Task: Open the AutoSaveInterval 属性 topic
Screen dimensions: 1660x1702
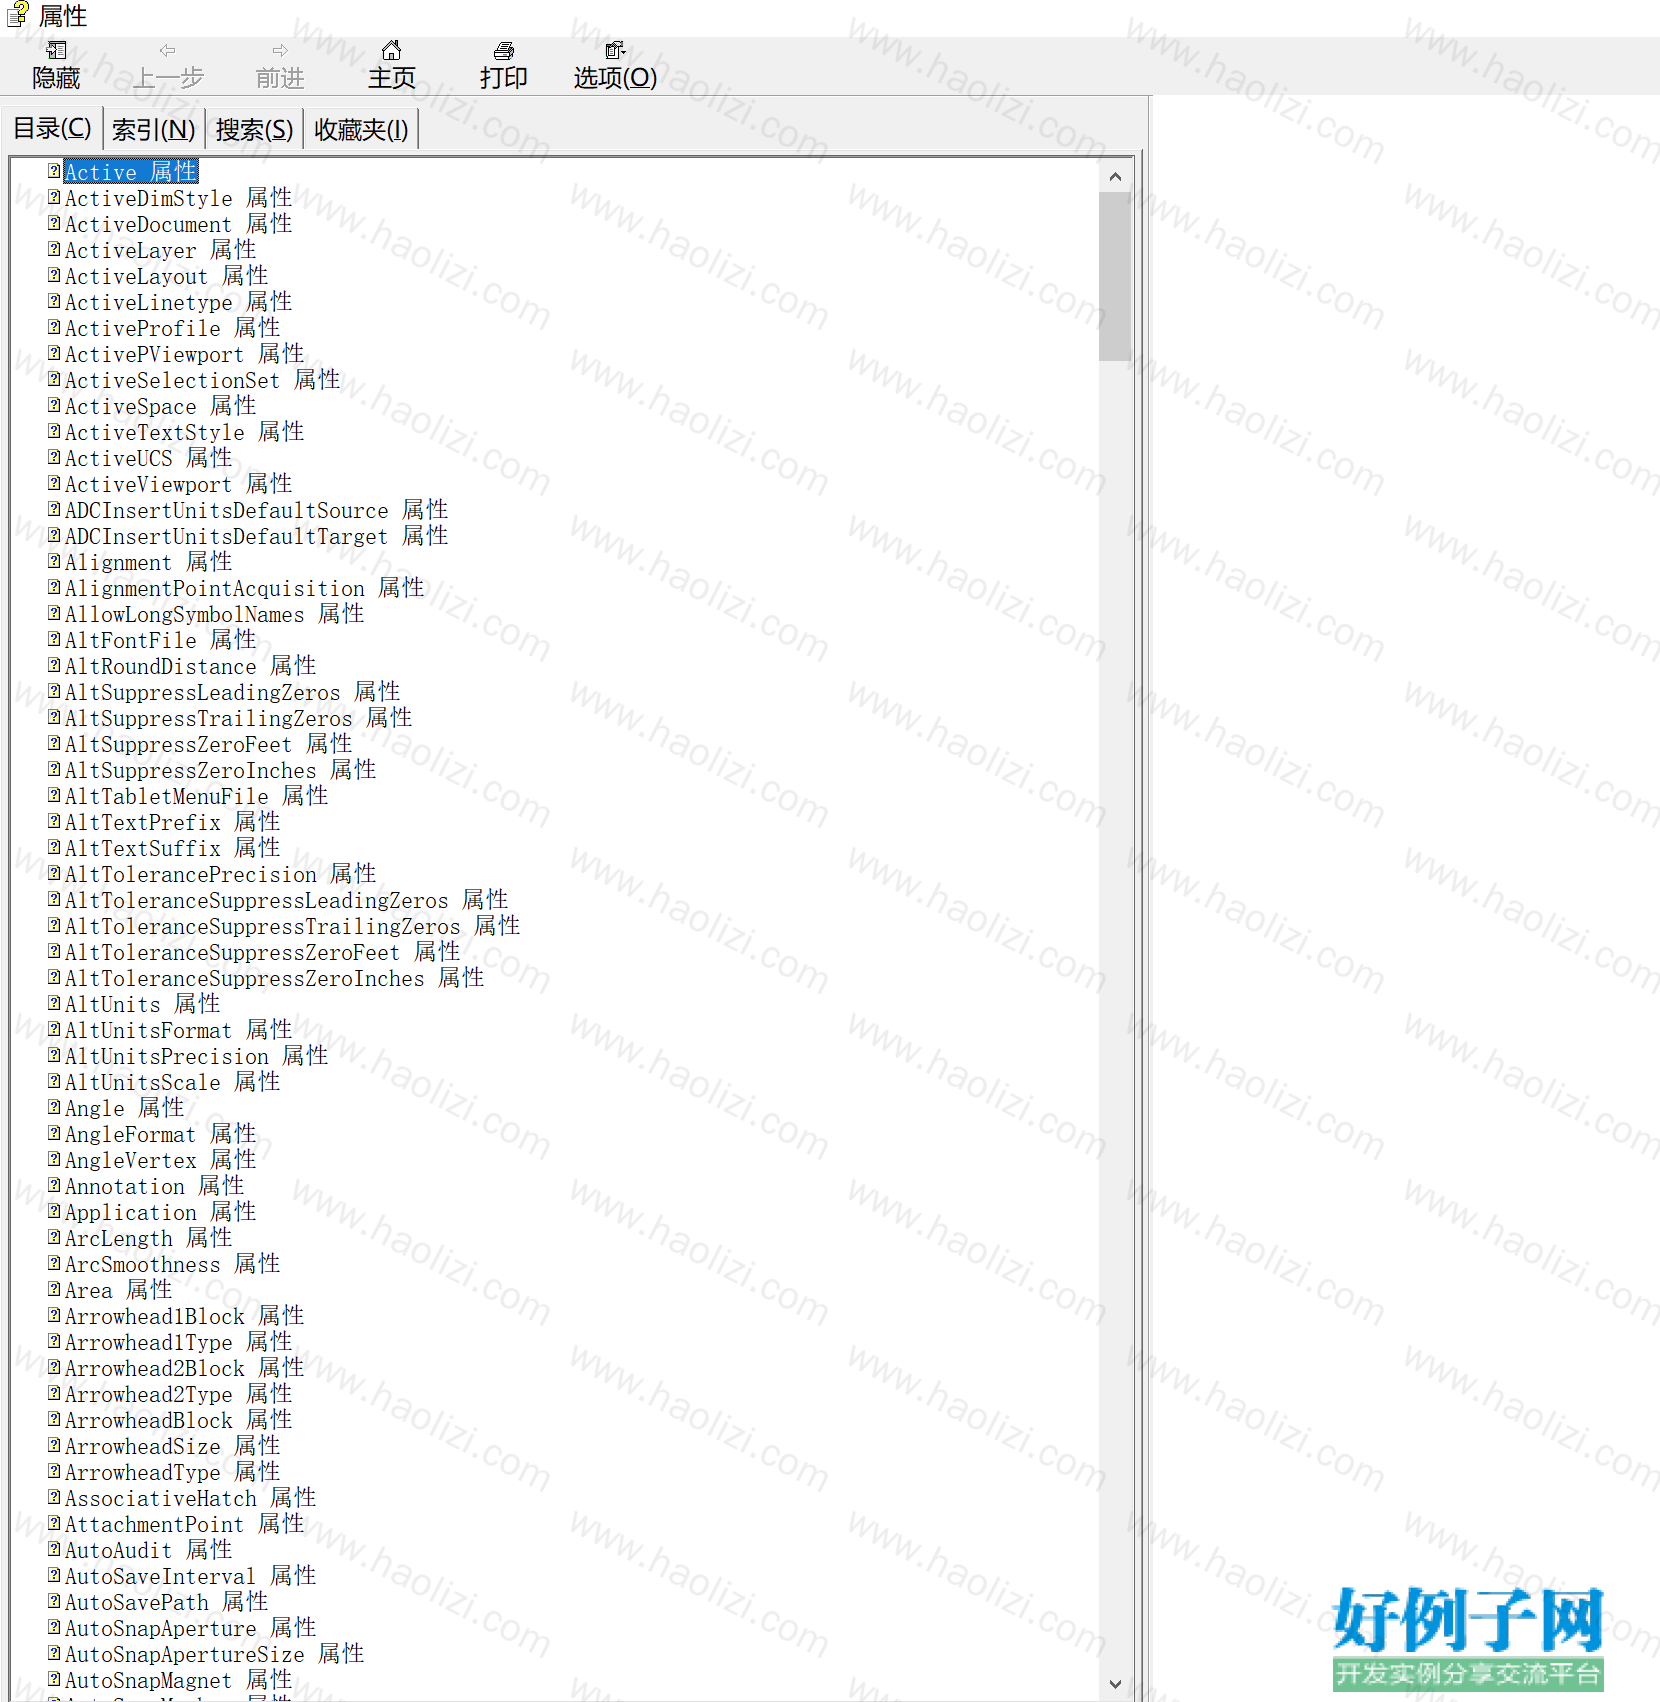Action: 190,1576
